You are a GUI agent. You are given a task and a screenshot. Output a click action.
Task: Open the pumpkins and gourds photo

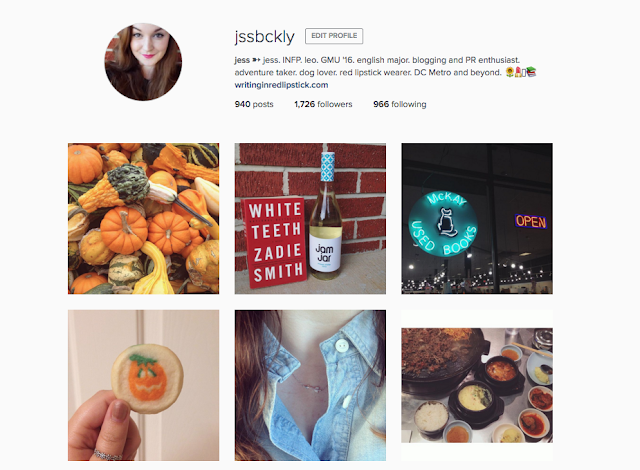tap(143, 218)
